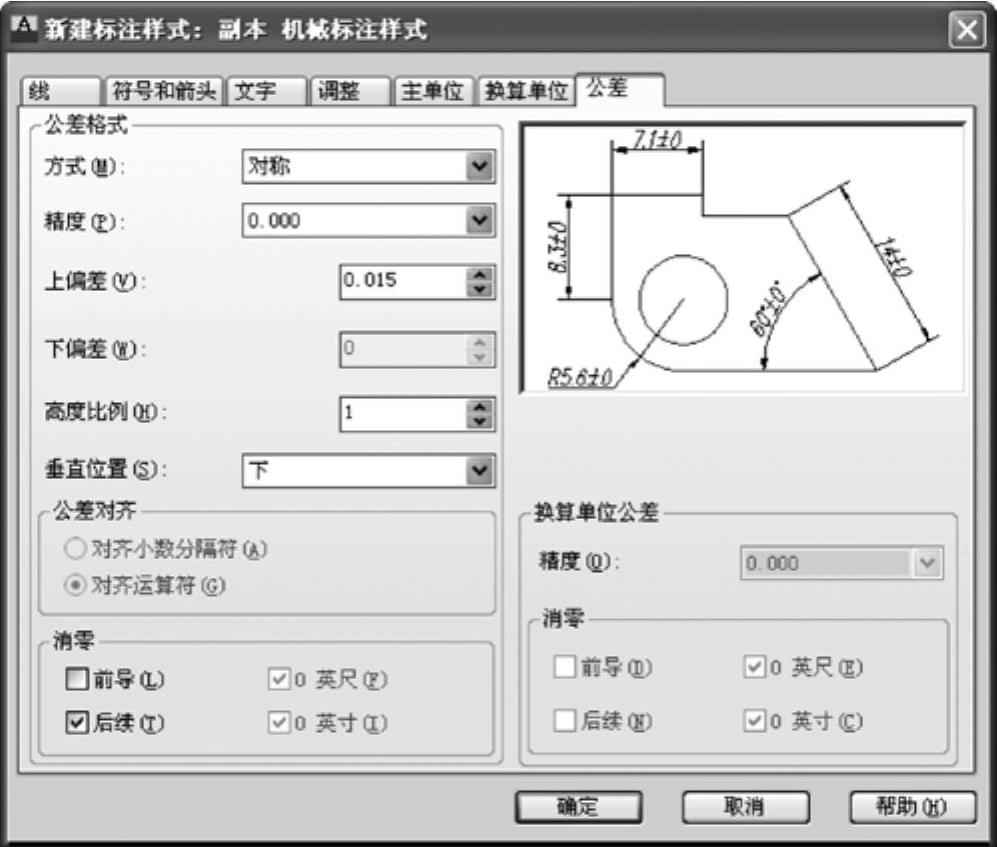The image size is (997, 847).
Task: Open the 符号和箭头 tab
Action: (x=164, y=91)
